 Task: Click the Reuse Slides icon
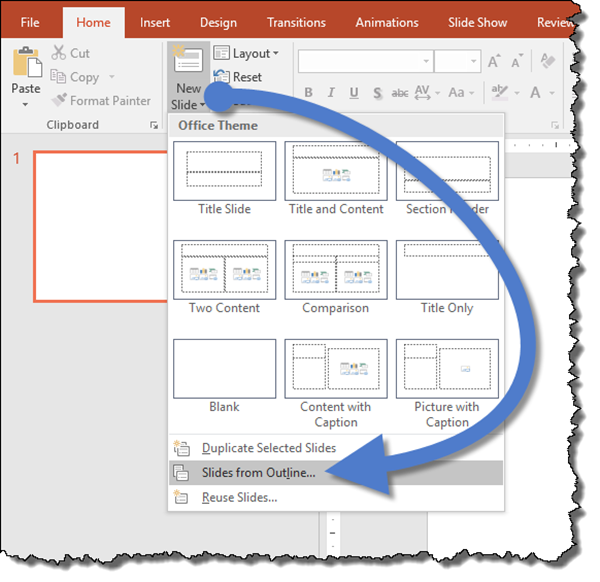(x=182, y=497)
